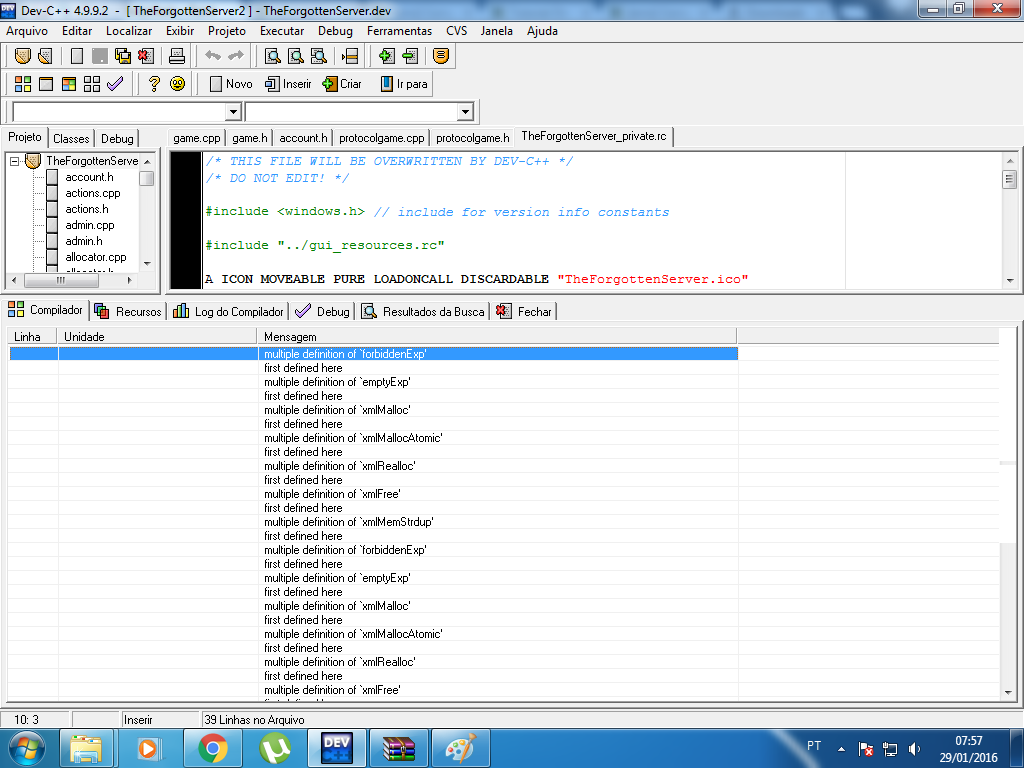The width and height of the screenshot is (1024, 768).
Task: Click Add to project green plus icon
Action: [x=387, y=56]
